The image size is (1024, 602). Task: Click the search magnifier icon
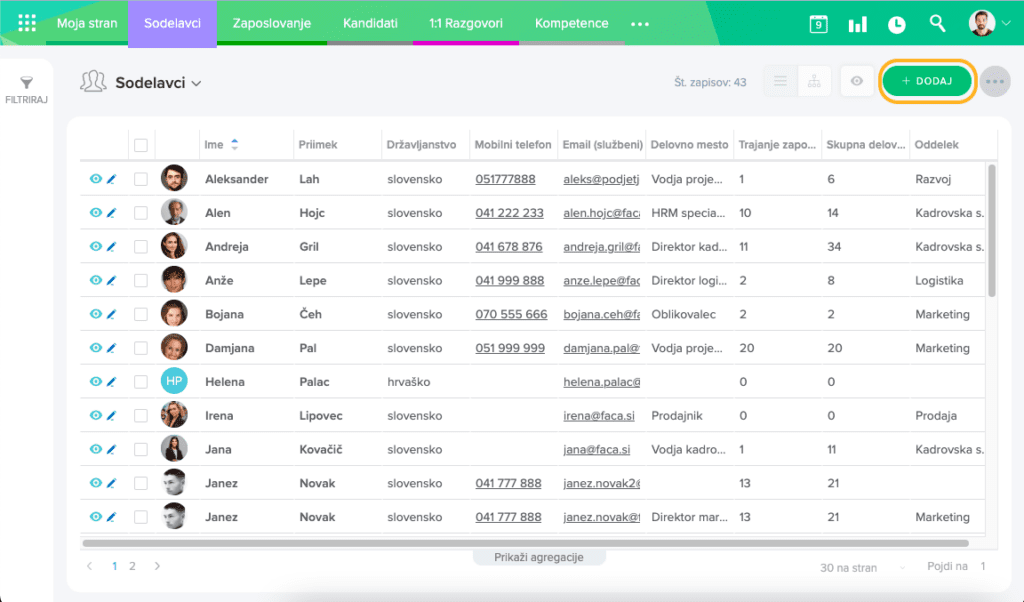(937, 23)
